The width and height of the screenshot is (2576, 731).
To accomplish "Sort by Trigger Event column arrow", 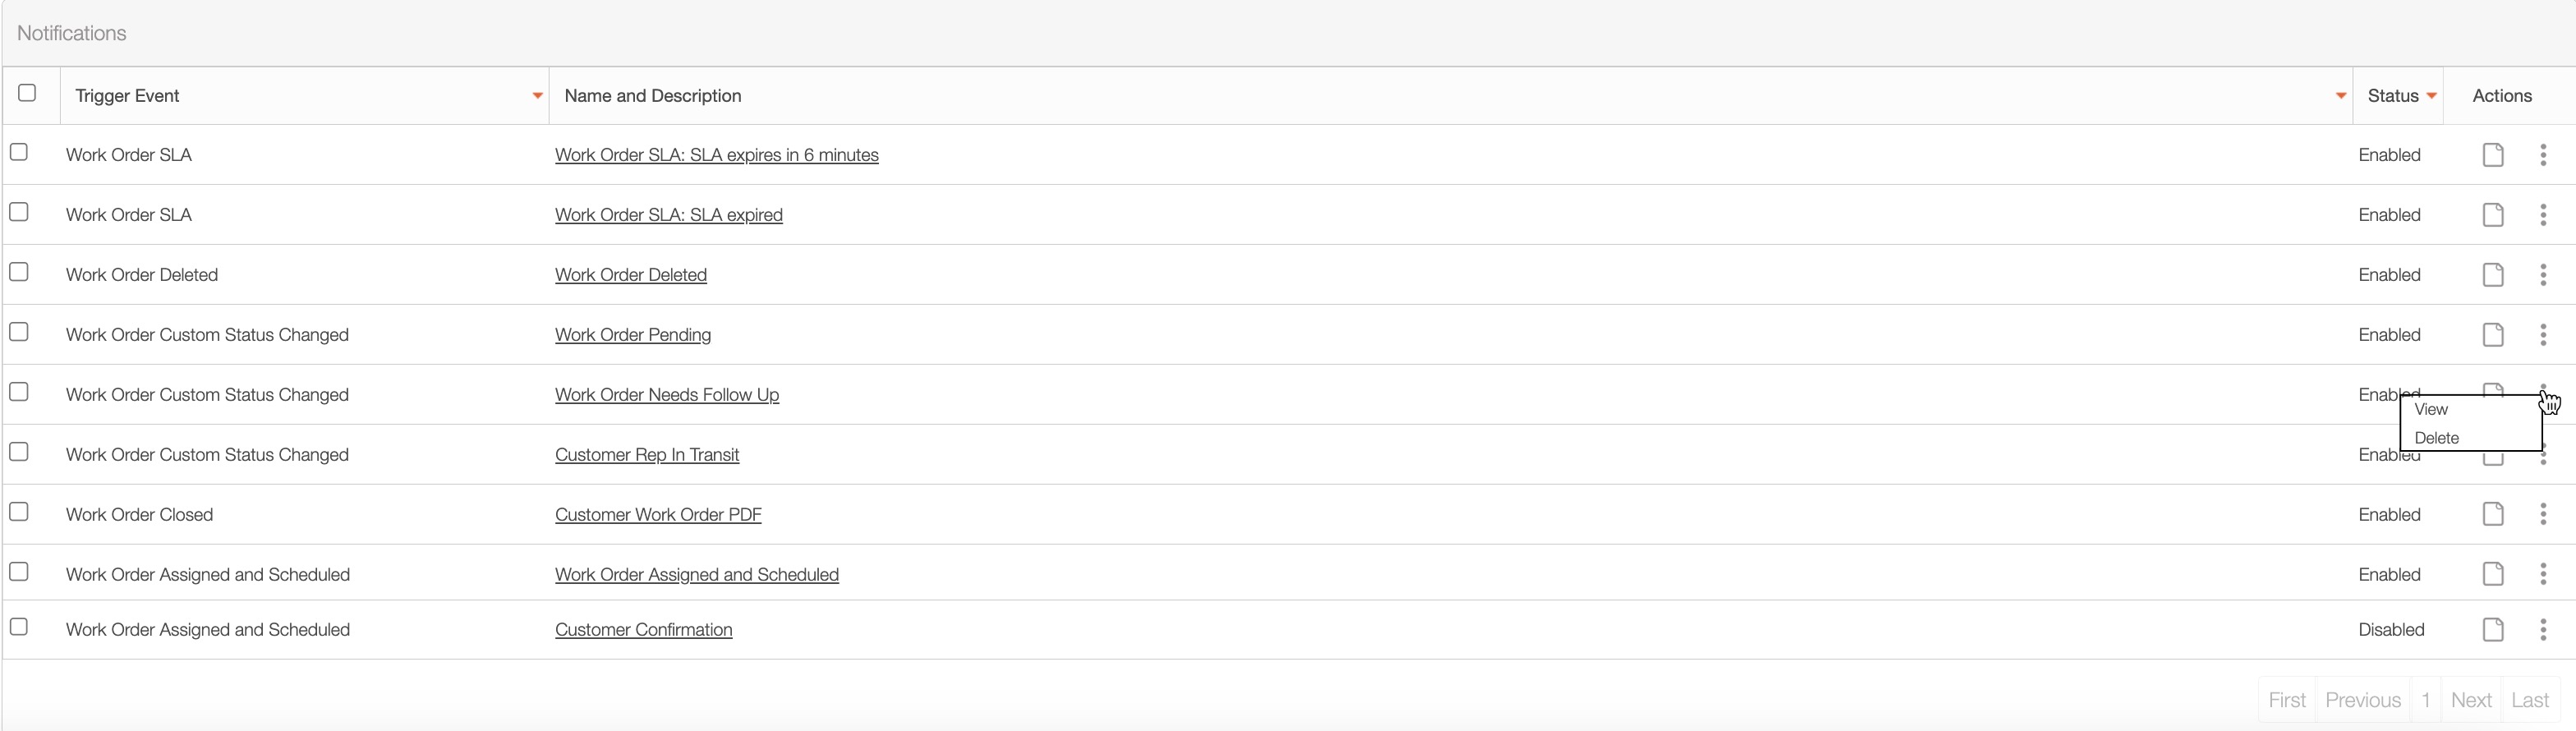I will (x=537, y=96).
